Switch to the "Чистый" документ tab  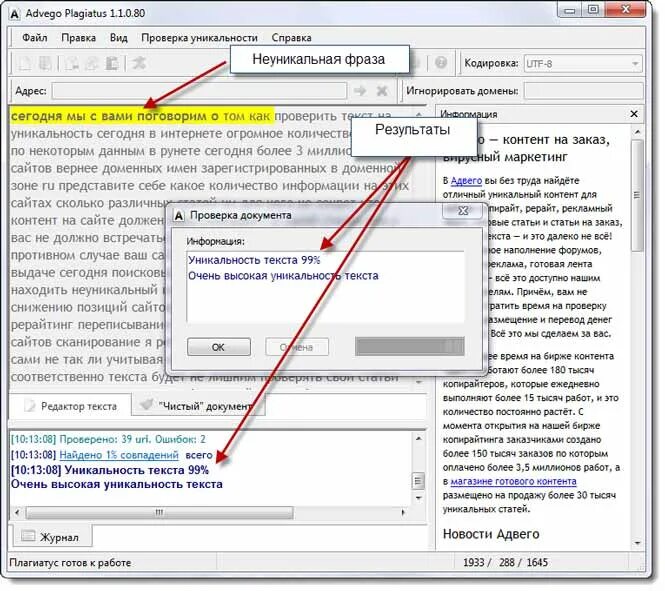point(198,406)
